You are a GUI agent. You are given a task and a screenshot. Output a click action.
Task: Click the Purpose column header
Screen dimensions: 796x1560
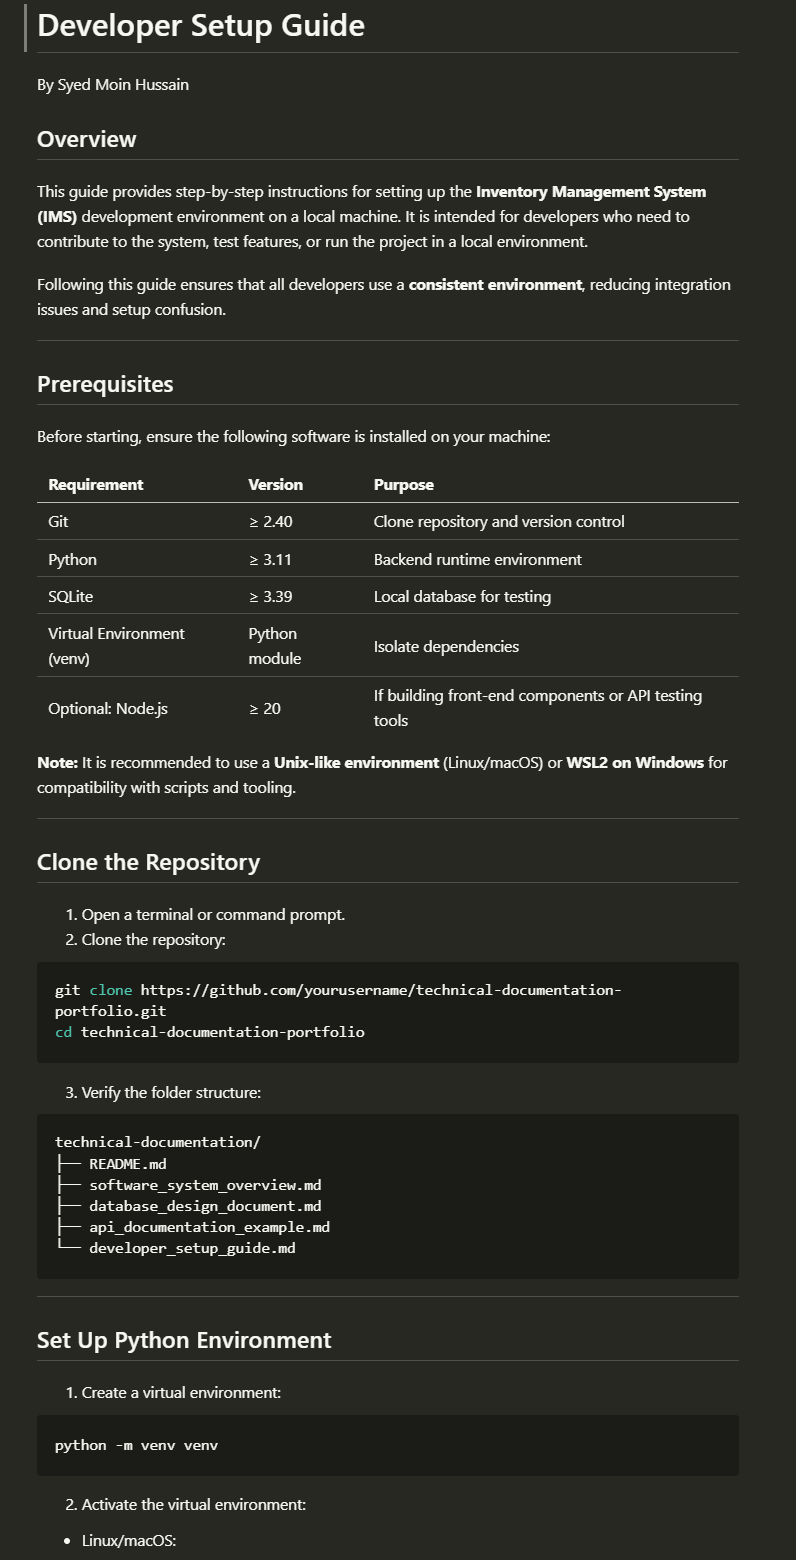(404, 484)
